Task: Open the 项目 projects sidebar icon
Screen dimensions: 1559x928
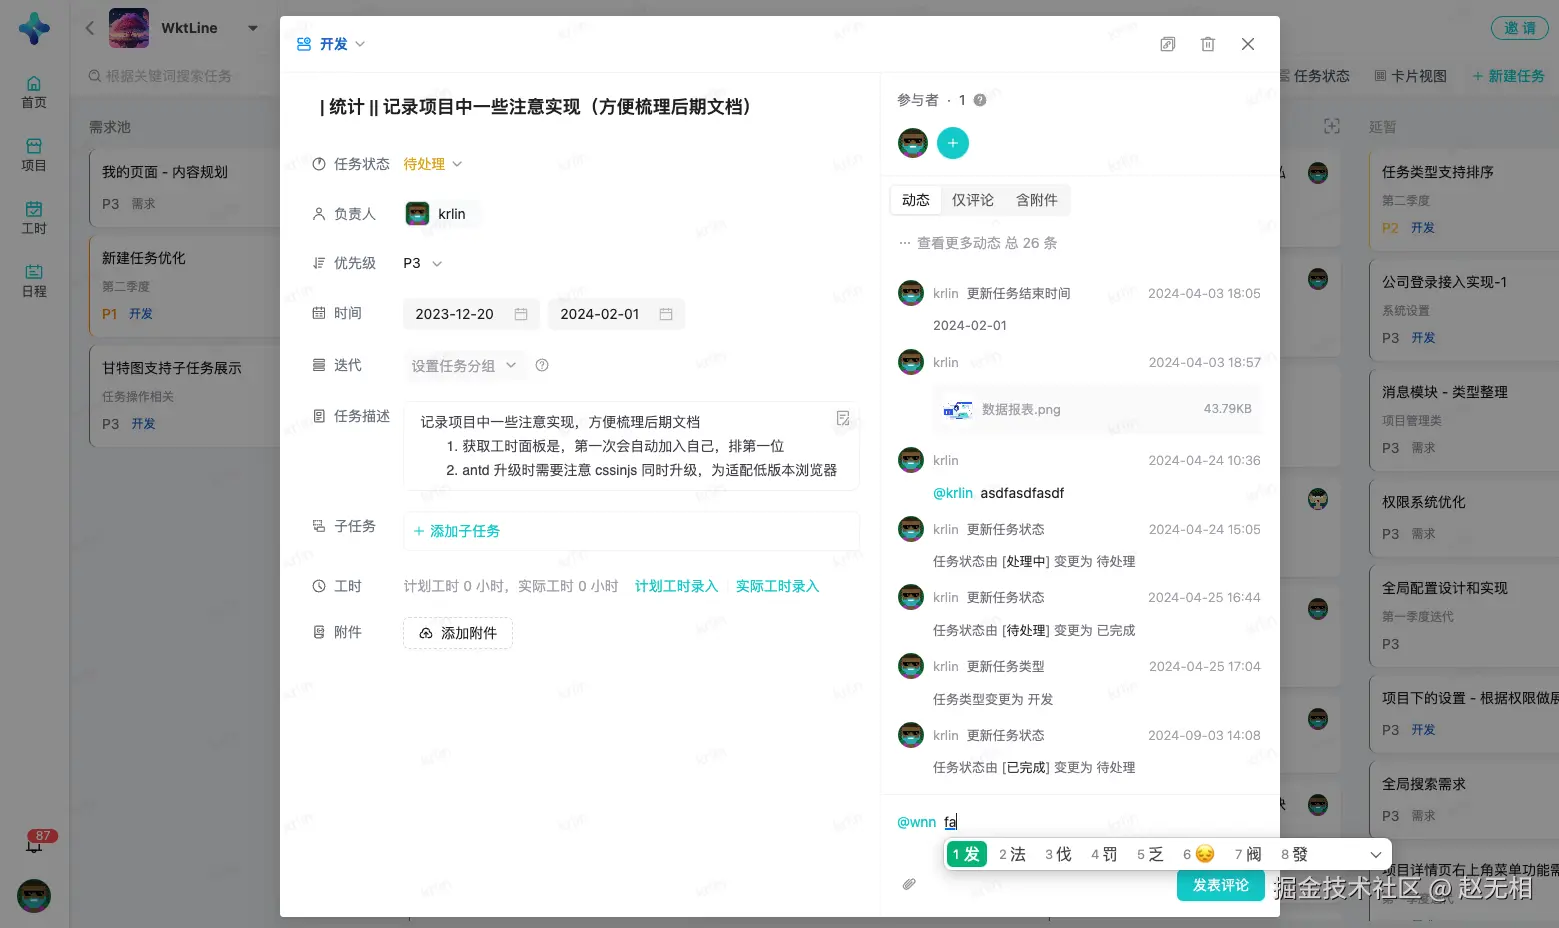Action: tap(34, 155)
